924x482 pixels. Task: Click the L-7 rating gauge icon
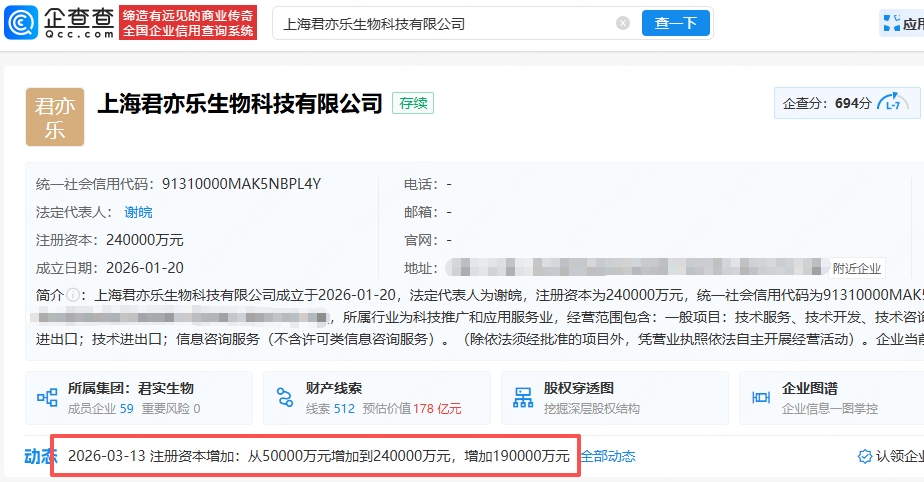[x=892, y=103]
